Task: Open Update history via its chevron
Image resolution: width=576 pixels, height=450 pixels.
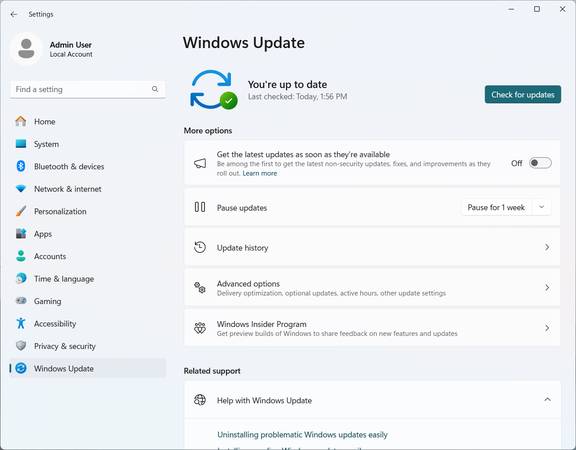Action: tap(547, 248)
